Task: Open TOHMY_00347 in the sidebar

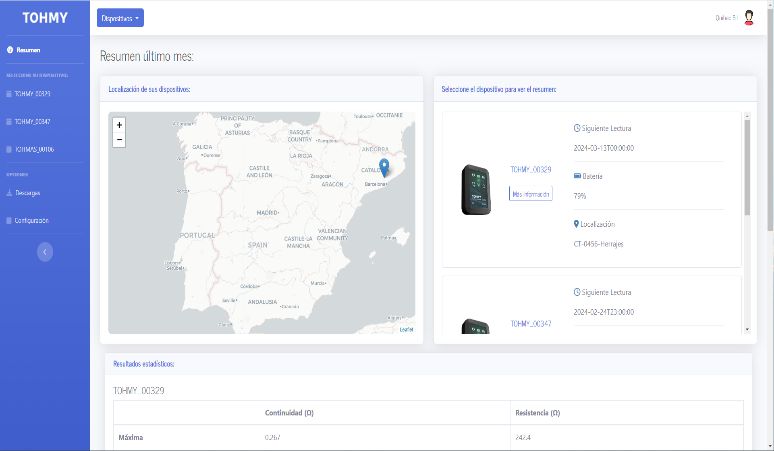Action: tap(32, 121)
